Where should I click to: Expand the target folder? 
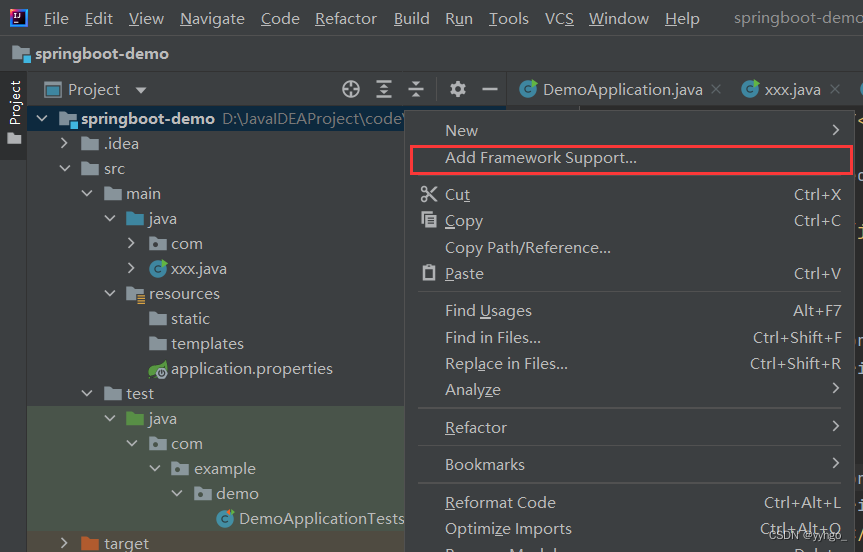tap(65, 543)
